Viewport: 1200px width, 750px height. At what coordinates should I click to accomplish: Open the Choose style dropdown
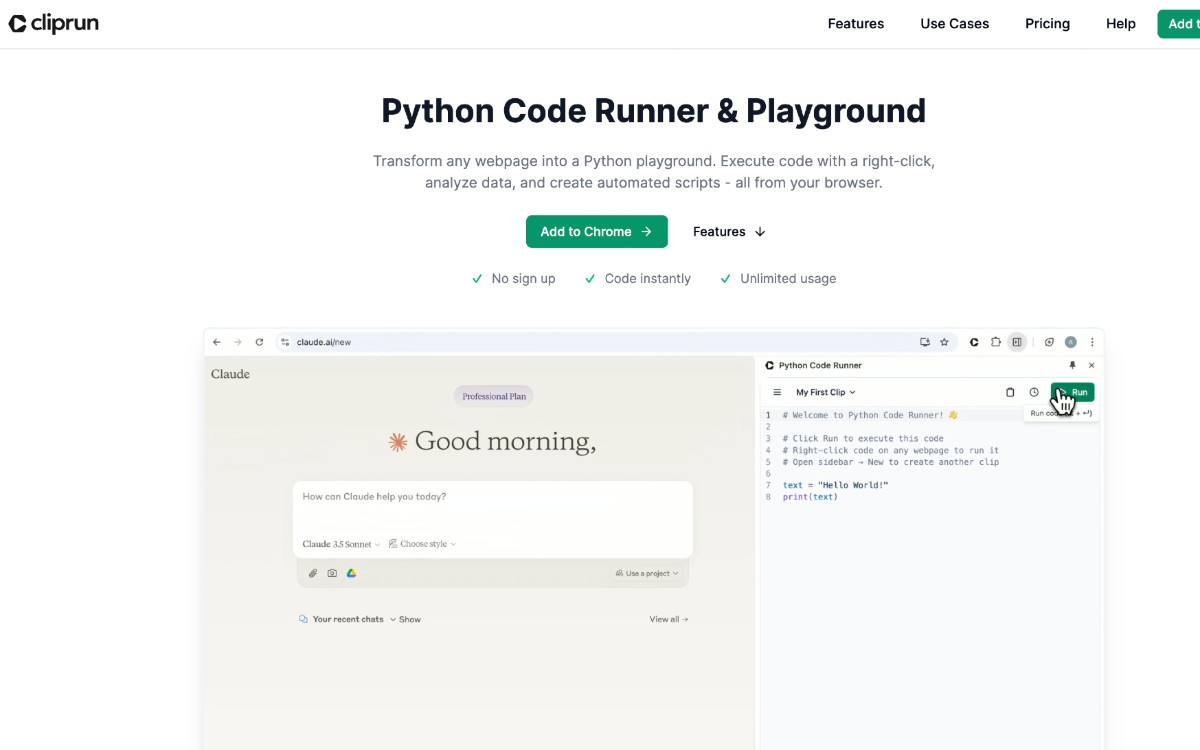point(422,544)
